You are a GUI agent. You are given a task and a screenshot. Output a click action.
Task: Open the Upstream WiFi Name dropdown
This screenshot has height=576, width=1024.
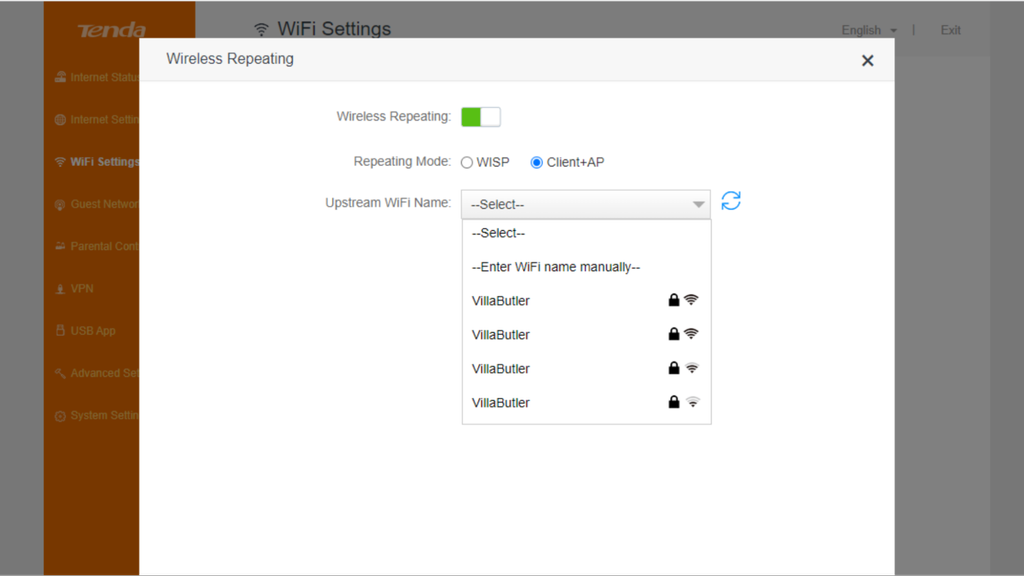click(585, 204)
